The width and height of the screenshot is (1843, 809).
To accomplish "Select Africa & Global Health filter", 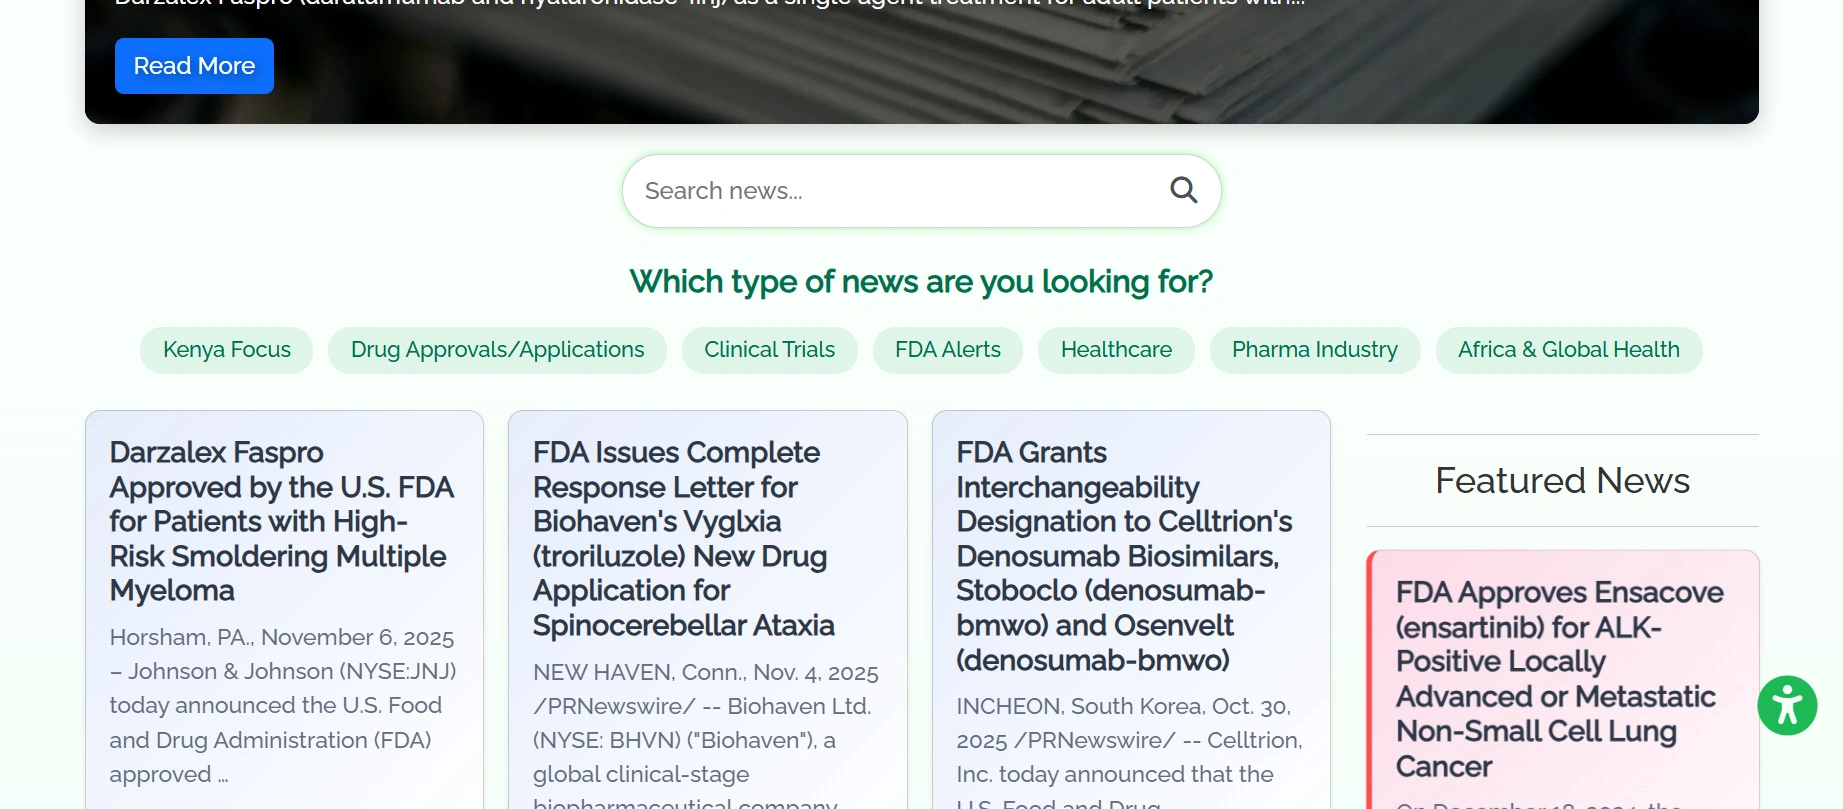I will 1568,350.
